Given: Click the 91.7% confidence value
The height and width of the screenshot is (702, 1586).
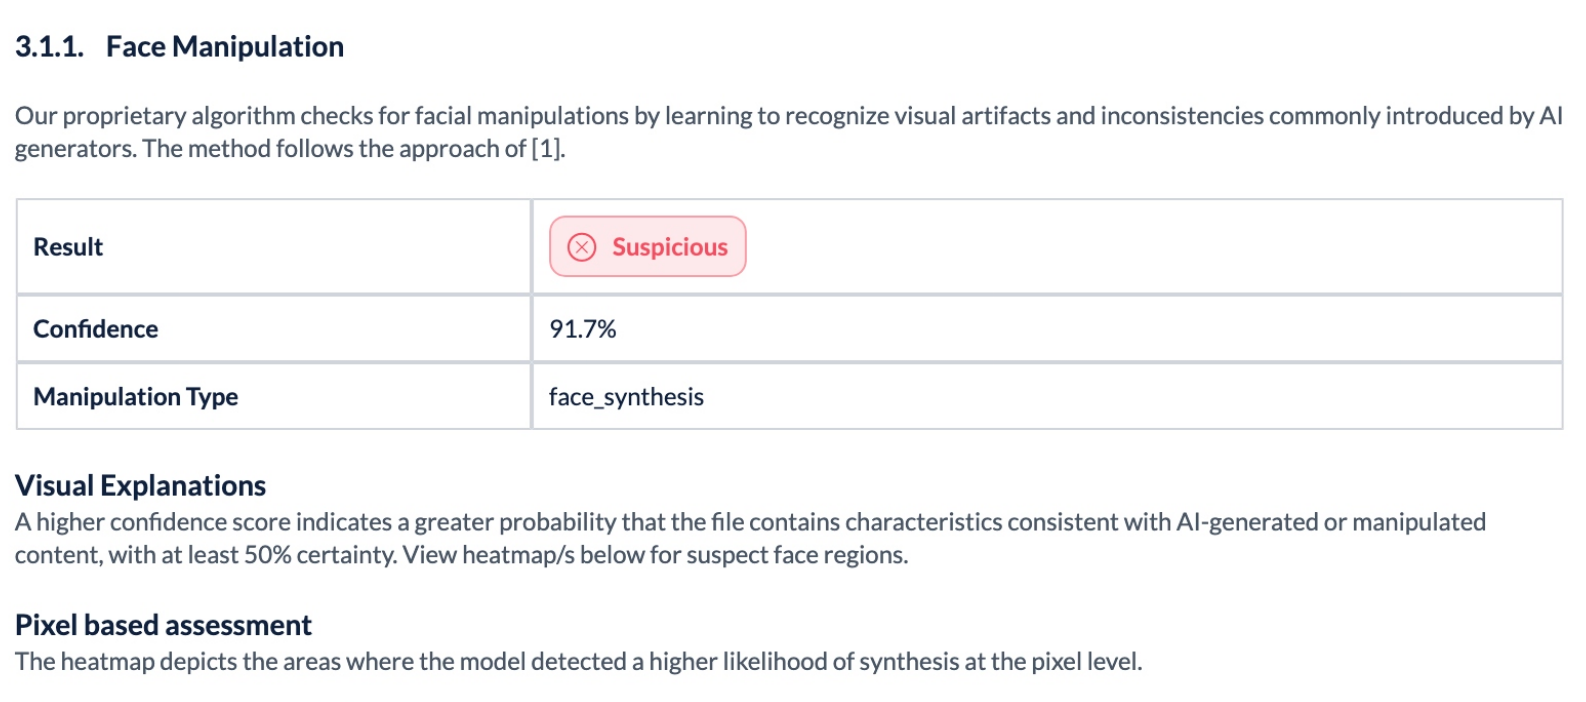Looking at the screenshot, I should coord(582,329).
